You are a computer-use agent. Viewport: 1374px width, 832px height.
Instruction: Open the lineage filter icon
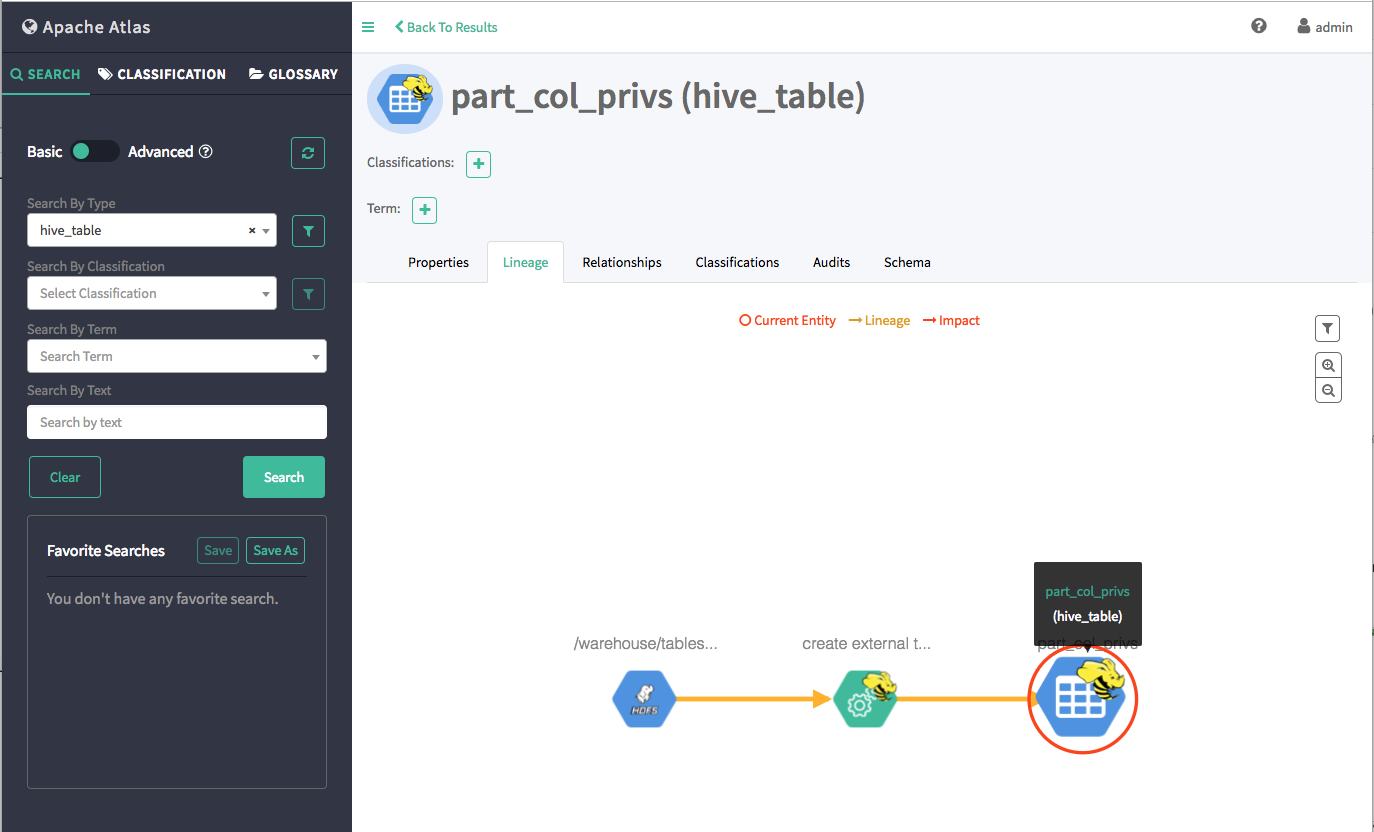(x=1328, y=328)
